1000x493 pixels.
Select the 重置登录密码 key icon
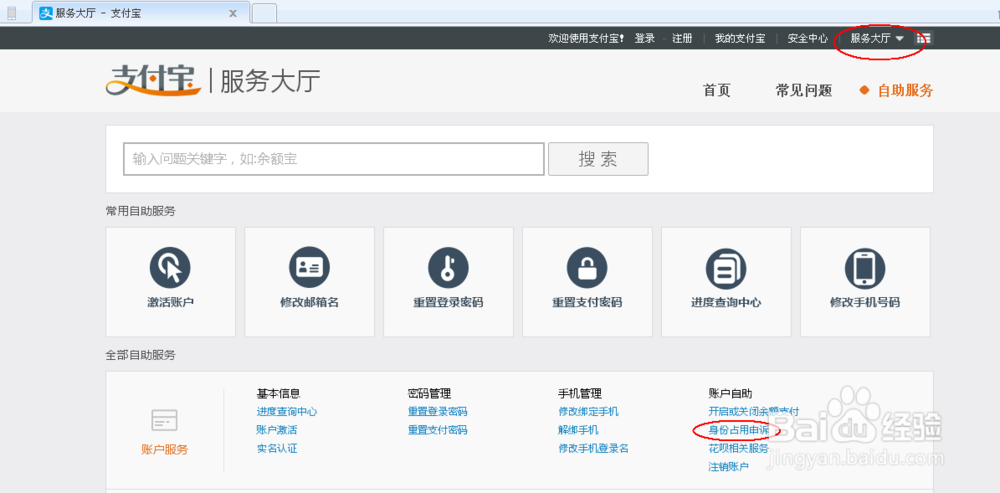click(x=448, y=267)
